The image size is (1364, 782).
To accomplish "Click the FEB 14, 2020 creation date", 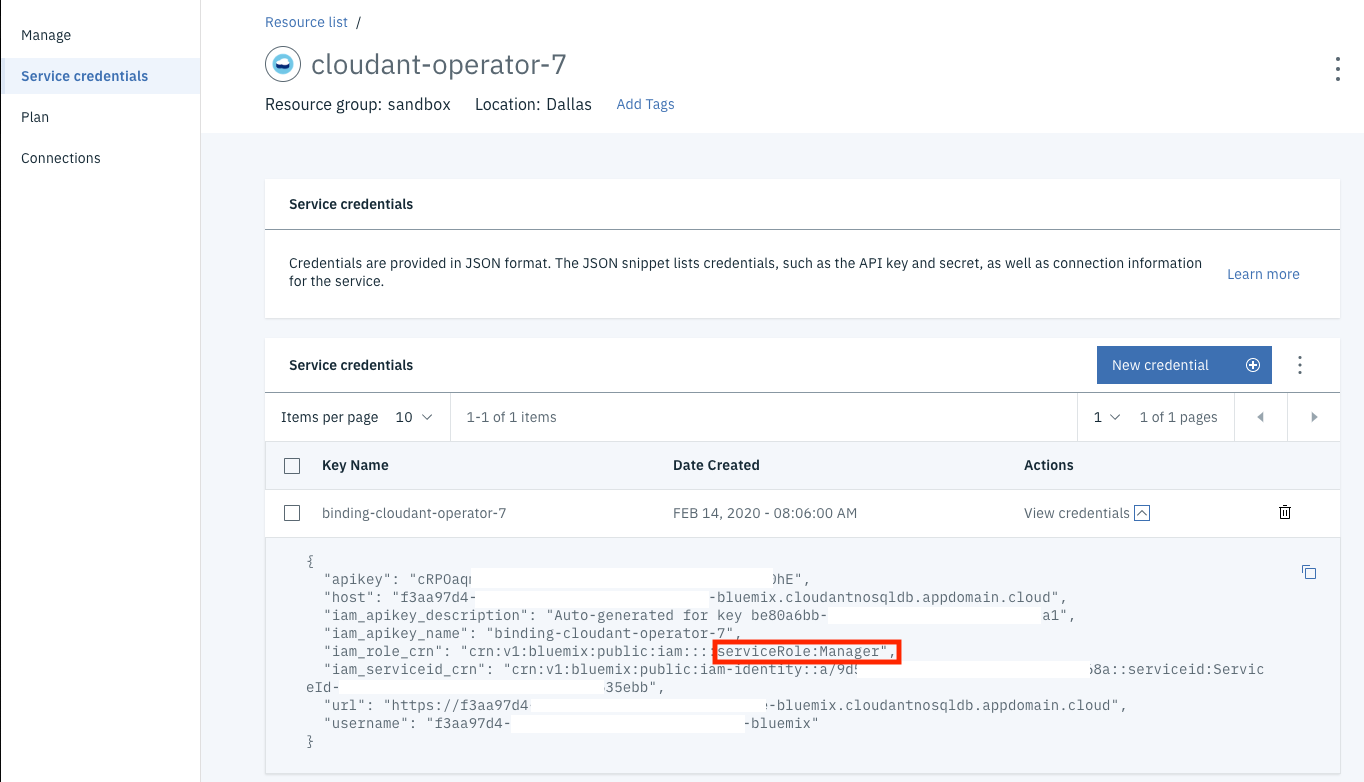I will [765, 513].
